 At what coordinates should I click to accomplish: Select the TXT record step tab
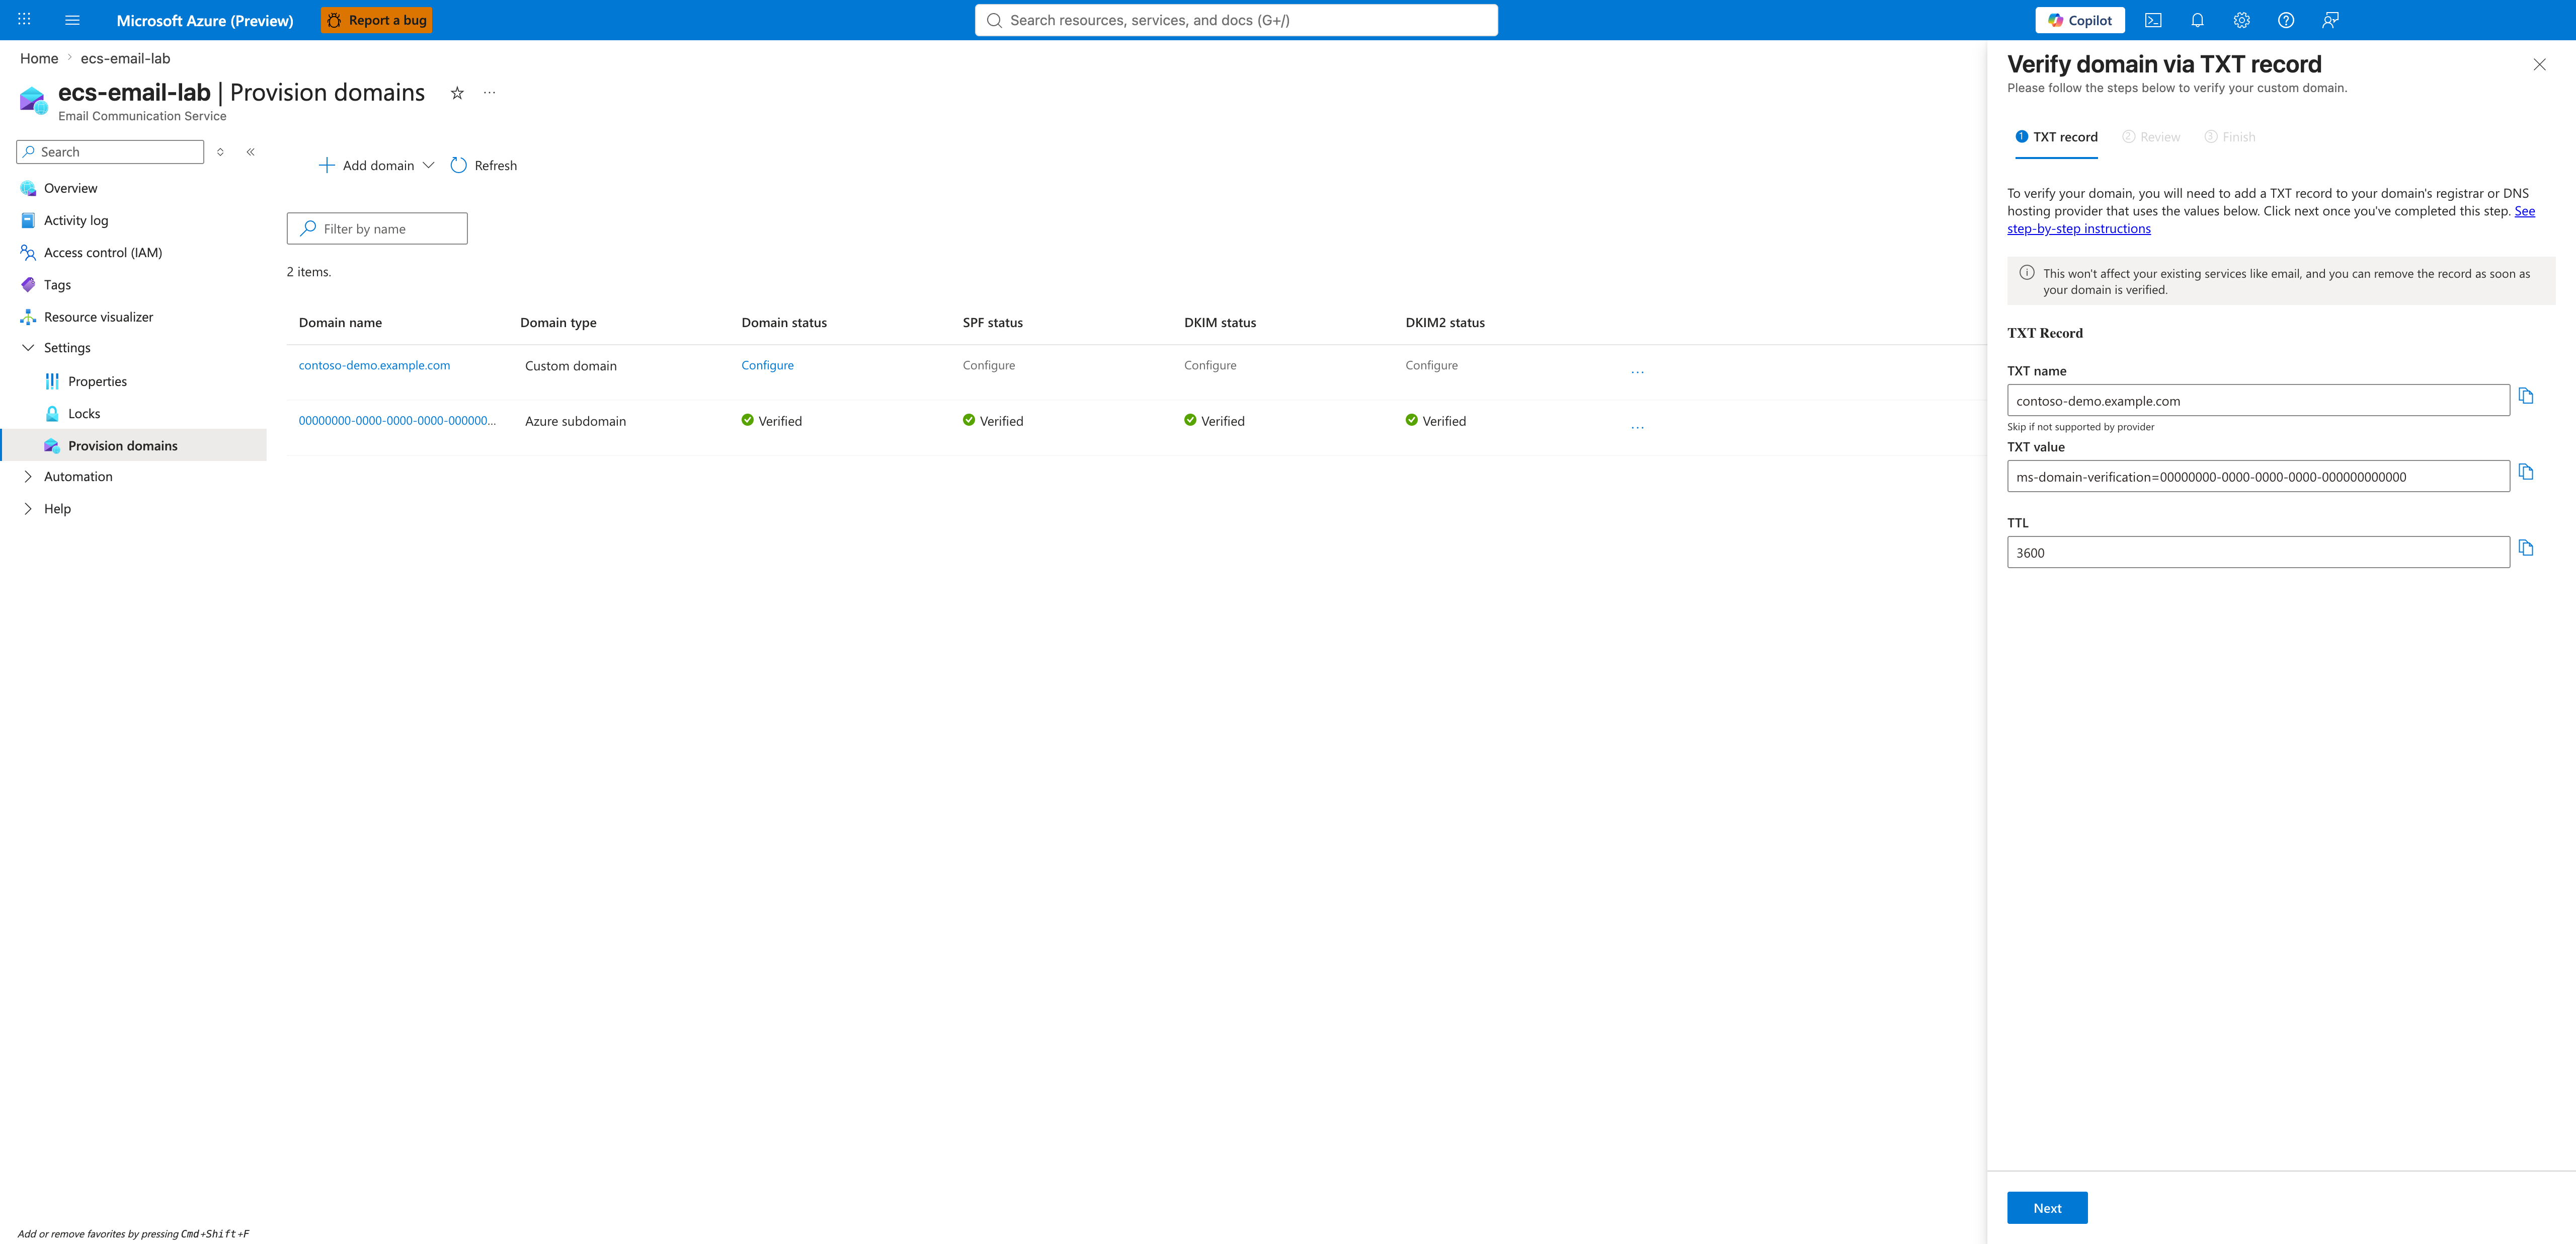pos(2056,137)
